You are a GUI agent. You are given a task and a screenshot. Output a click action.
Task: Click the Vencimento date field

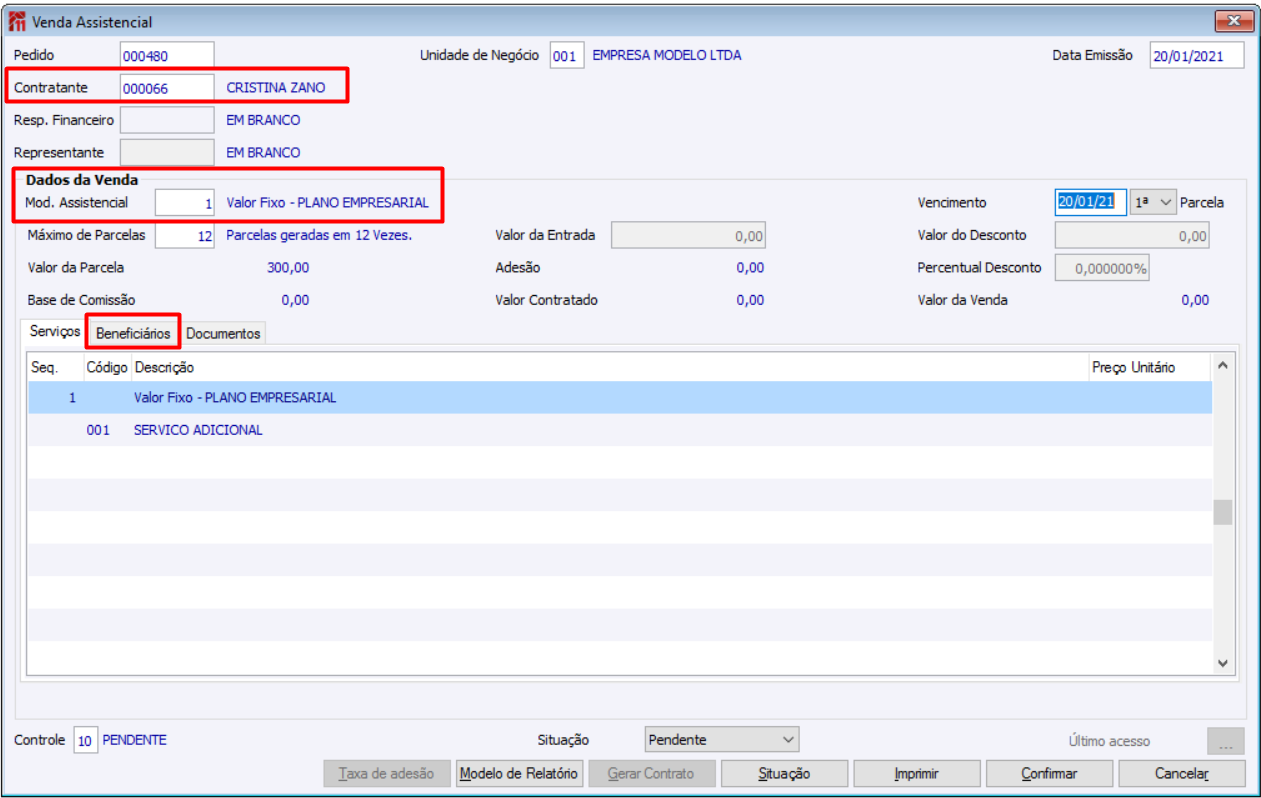[1092, 202]
